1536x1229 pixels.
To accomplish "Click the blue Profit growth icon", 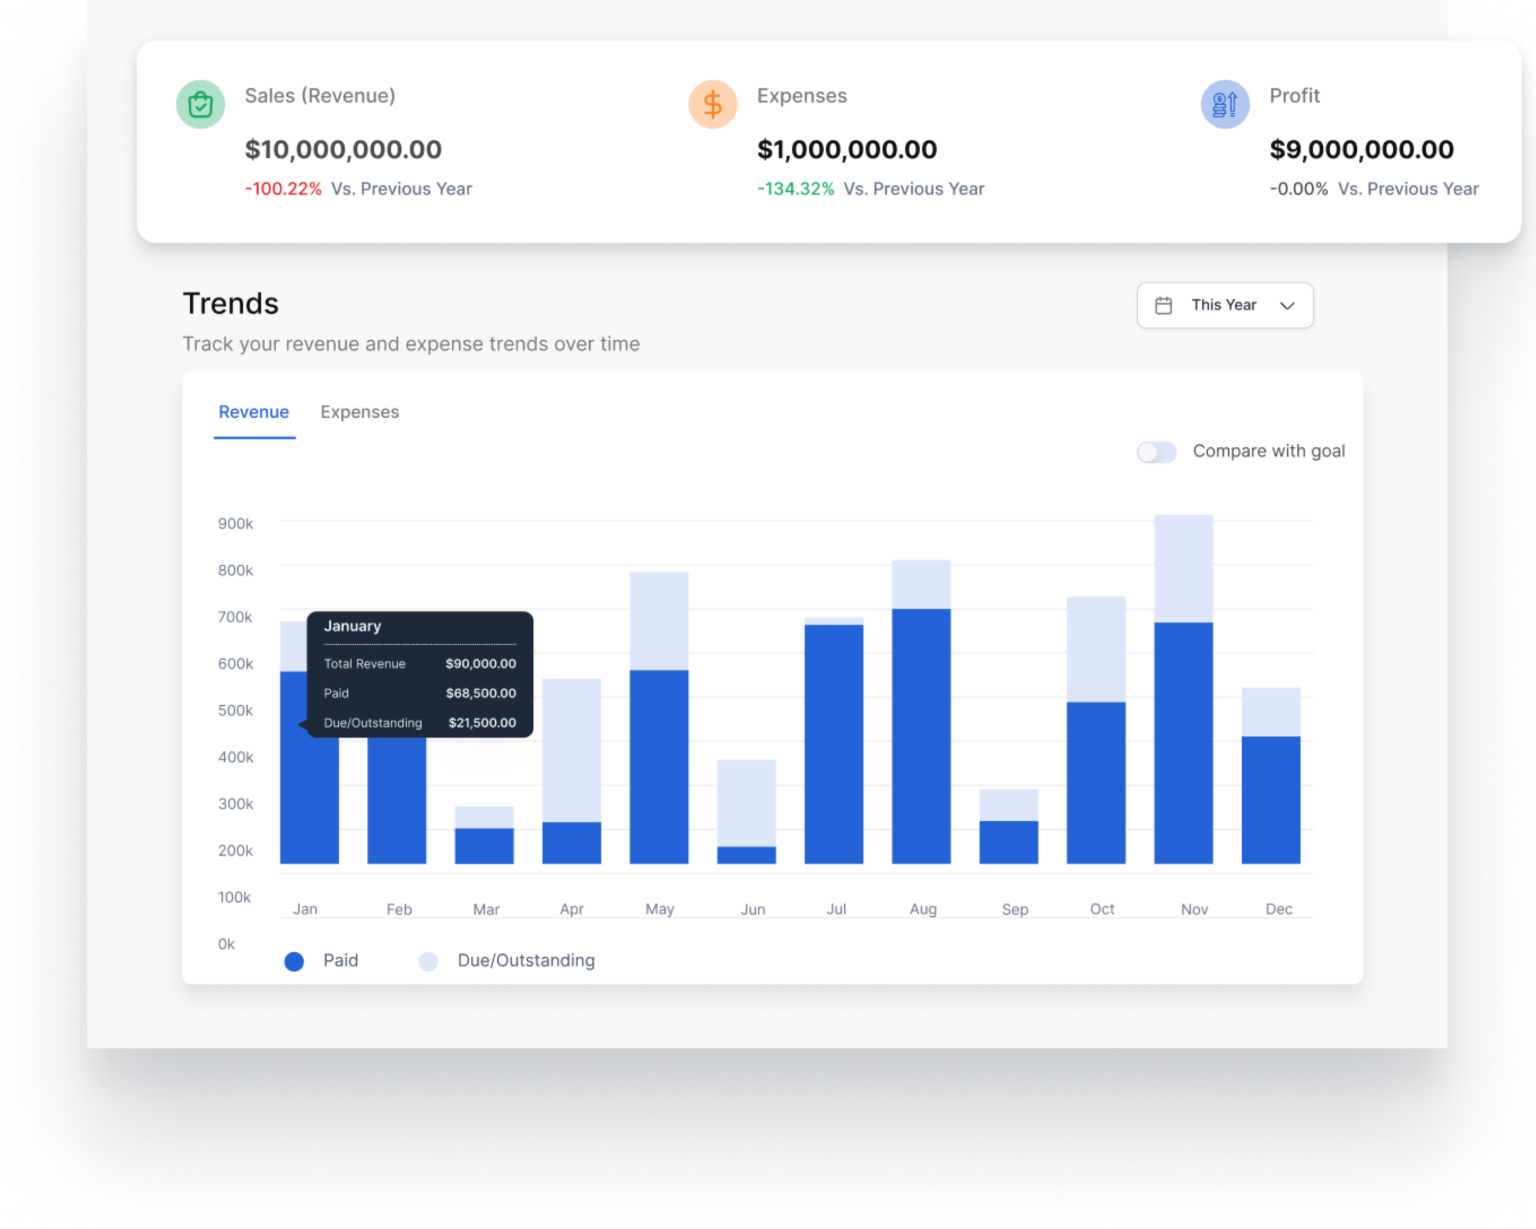I will click(x=1225, y=104).
